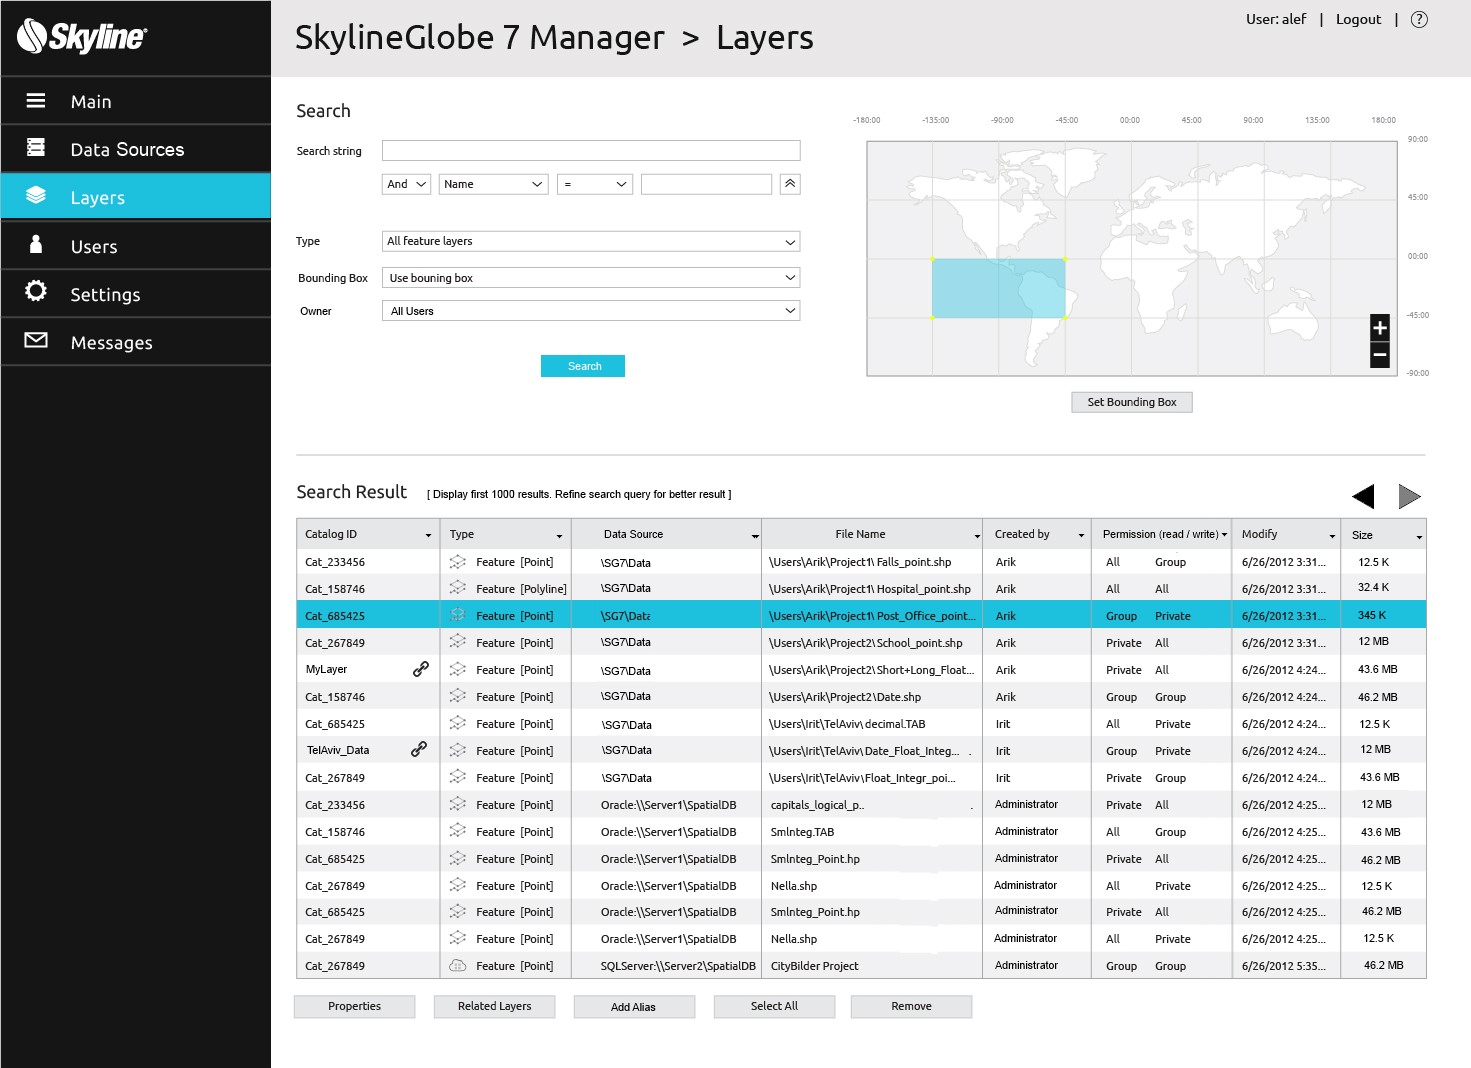Click the Layers stack icon in sidebar
Screen dimensions: 1471x1068
click(x=36, y=195)
